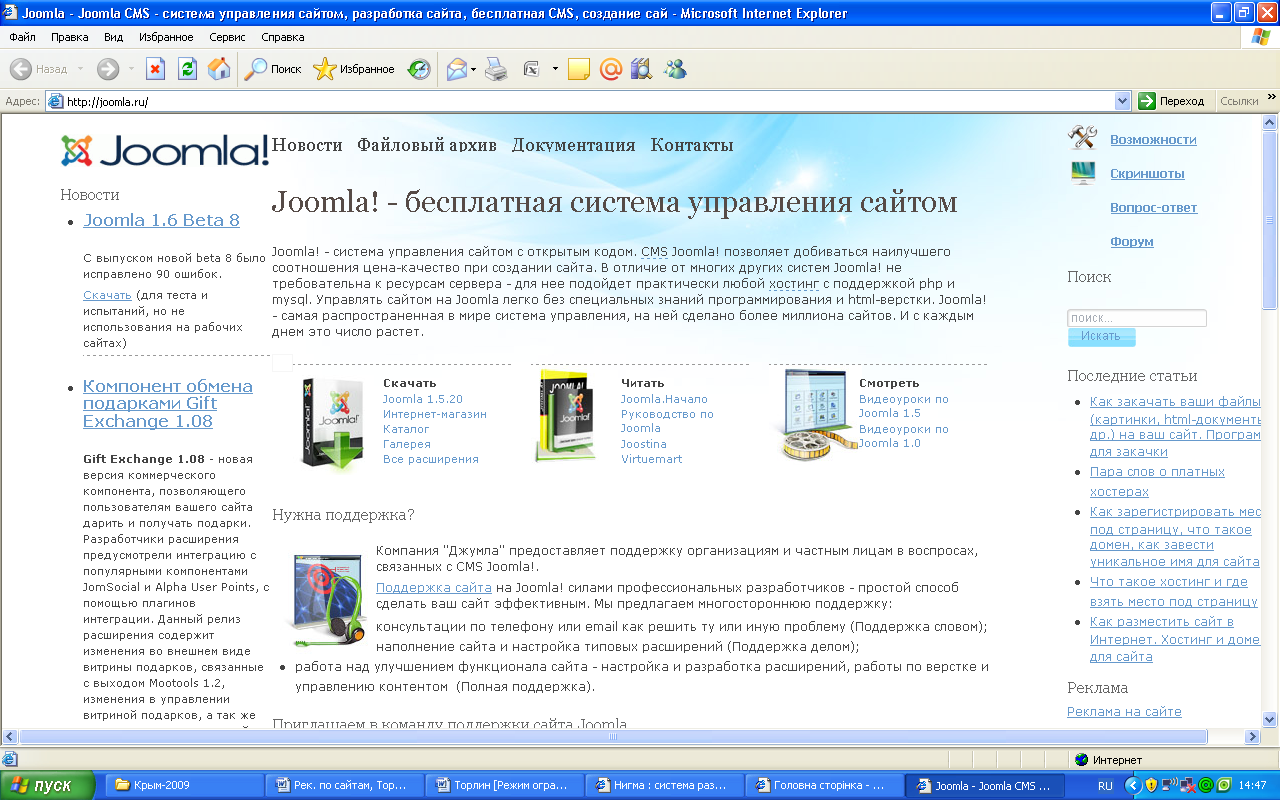Screen dimensions: 1280x800
Task: Switch to the Нигма taskbar window
Action: (664, 785)
